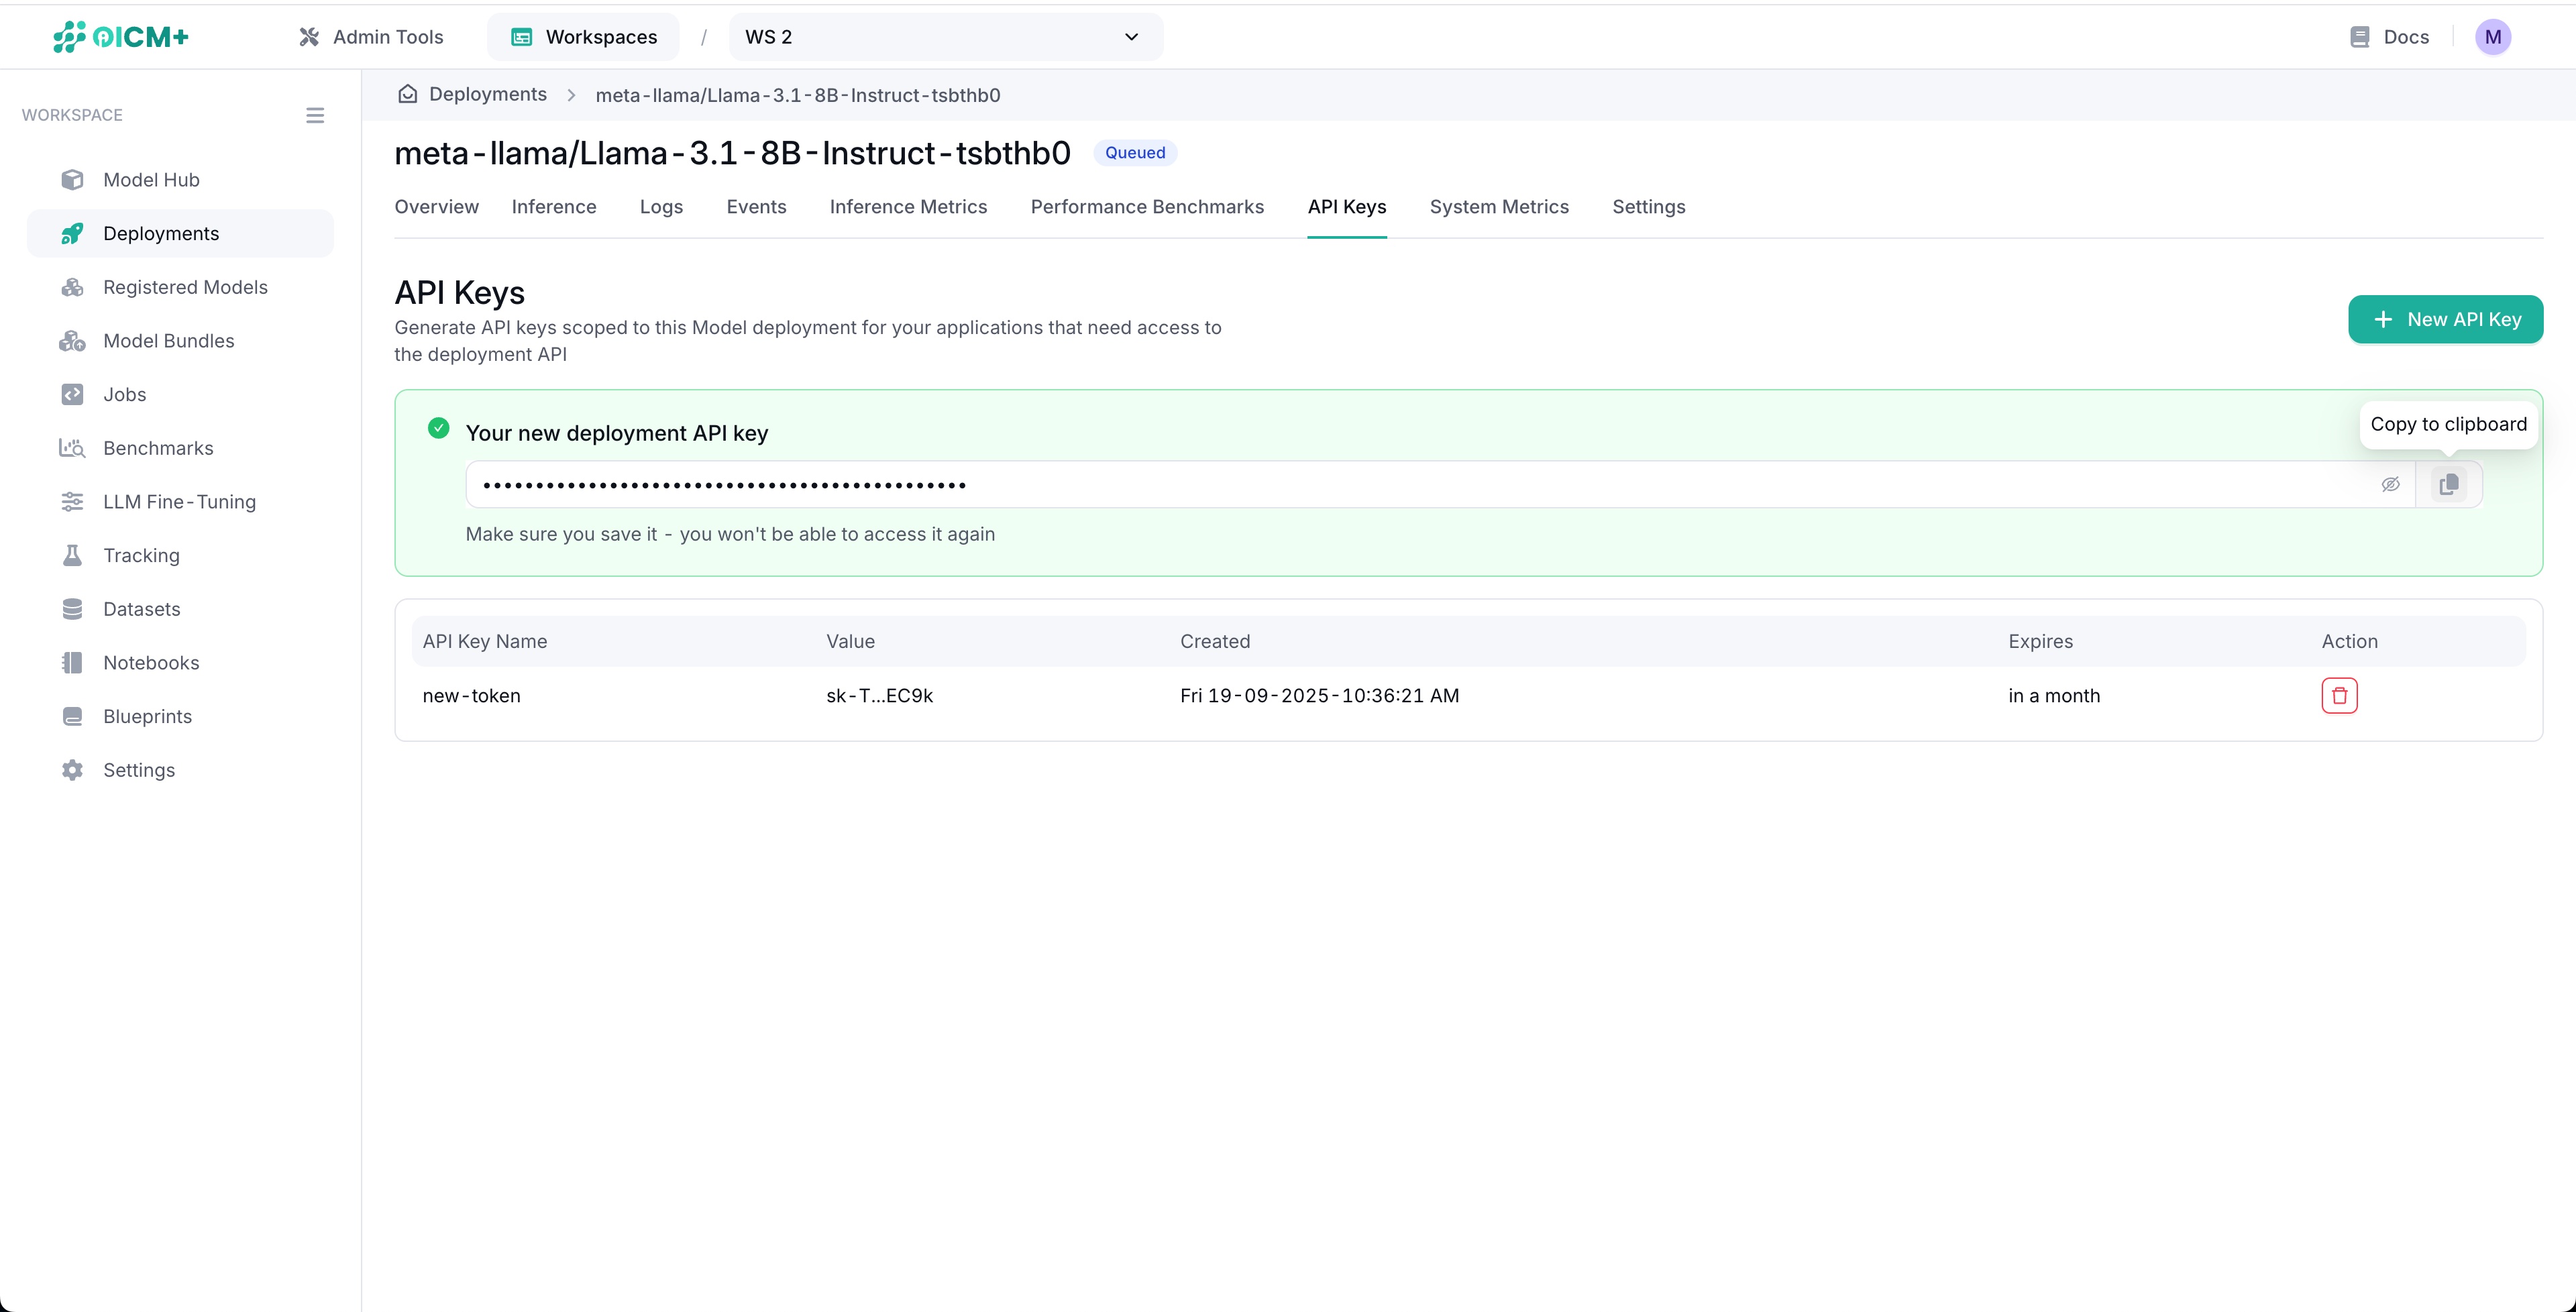The height and width of the screenshot is (1312, 2576).
Task: Delete the new-token API key
Action: (x=2339, y=695)
